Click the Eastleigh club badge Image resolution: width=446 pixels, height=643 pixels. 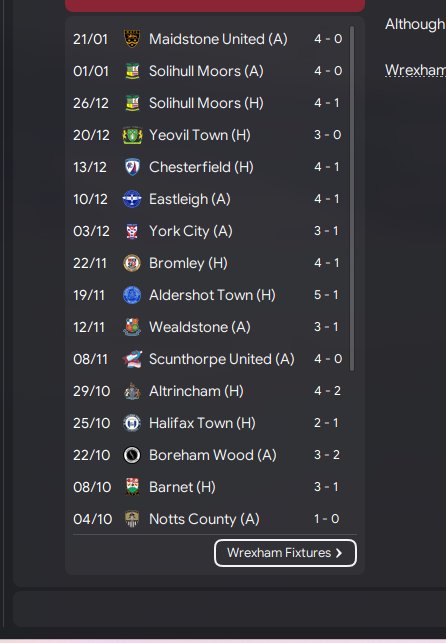pyautogui.click(x=132, y=199)
